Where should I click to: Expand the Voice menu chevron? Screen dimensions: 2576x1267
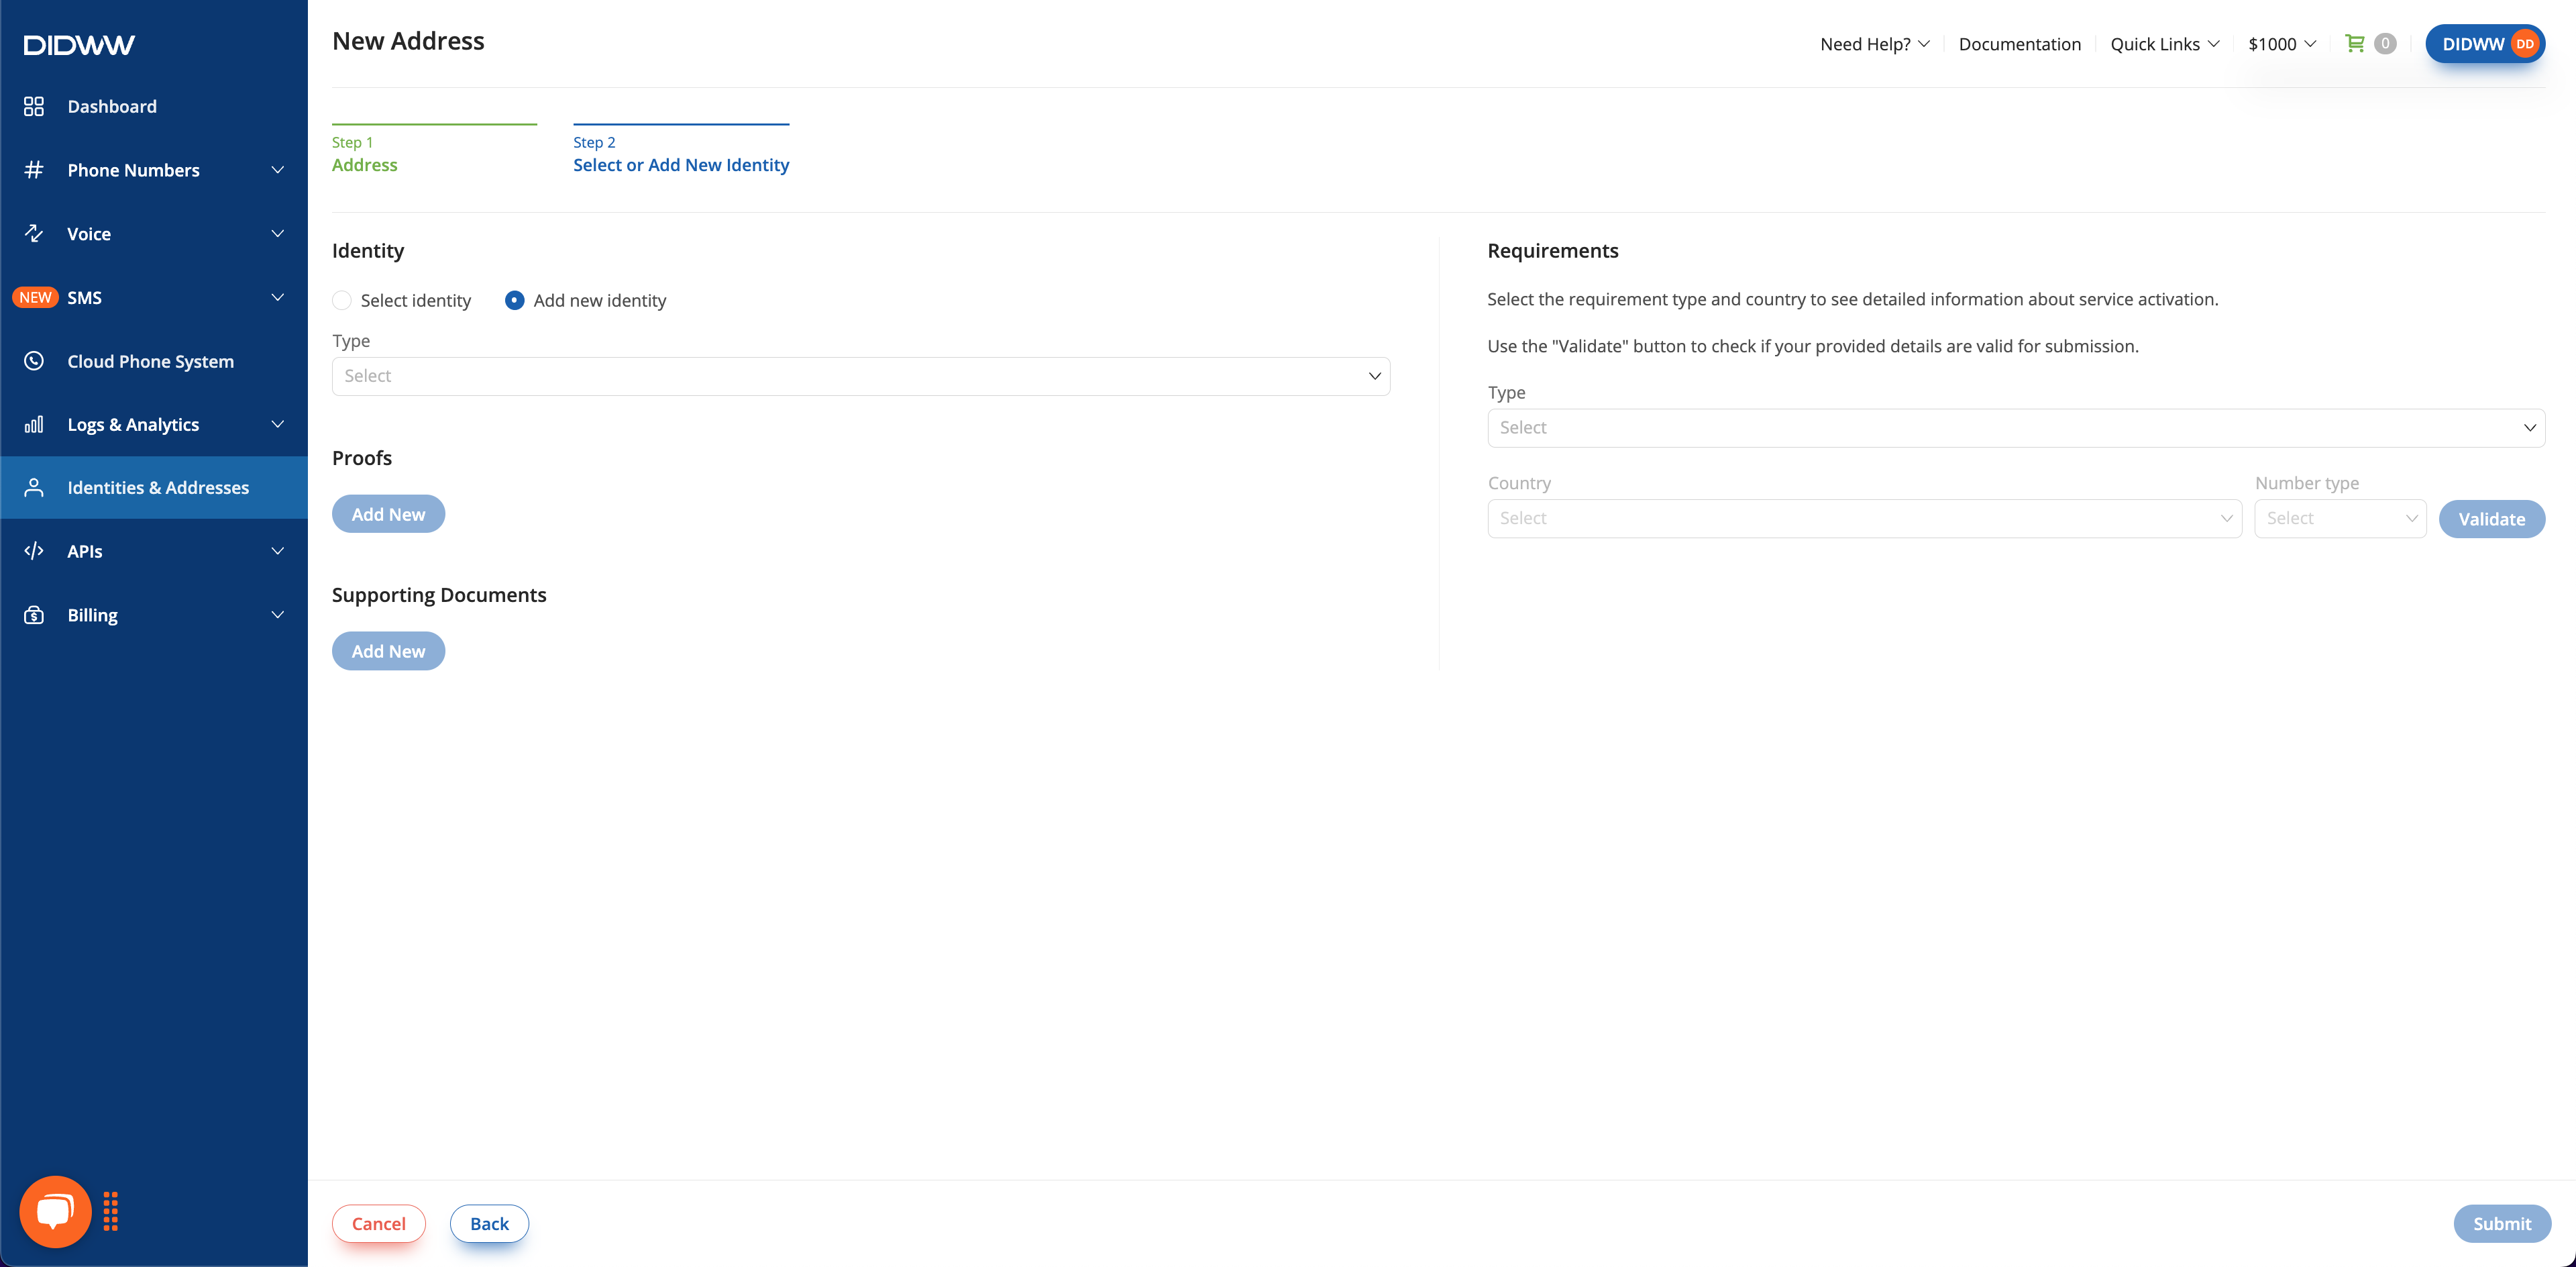click(278, 233)
